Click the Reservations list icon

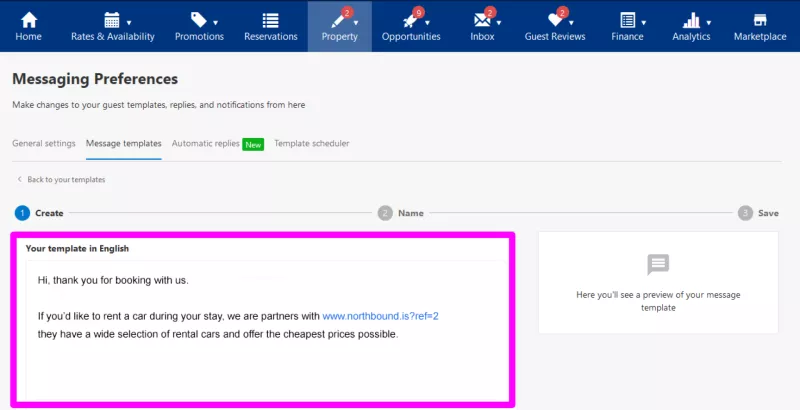pos(270,20)
